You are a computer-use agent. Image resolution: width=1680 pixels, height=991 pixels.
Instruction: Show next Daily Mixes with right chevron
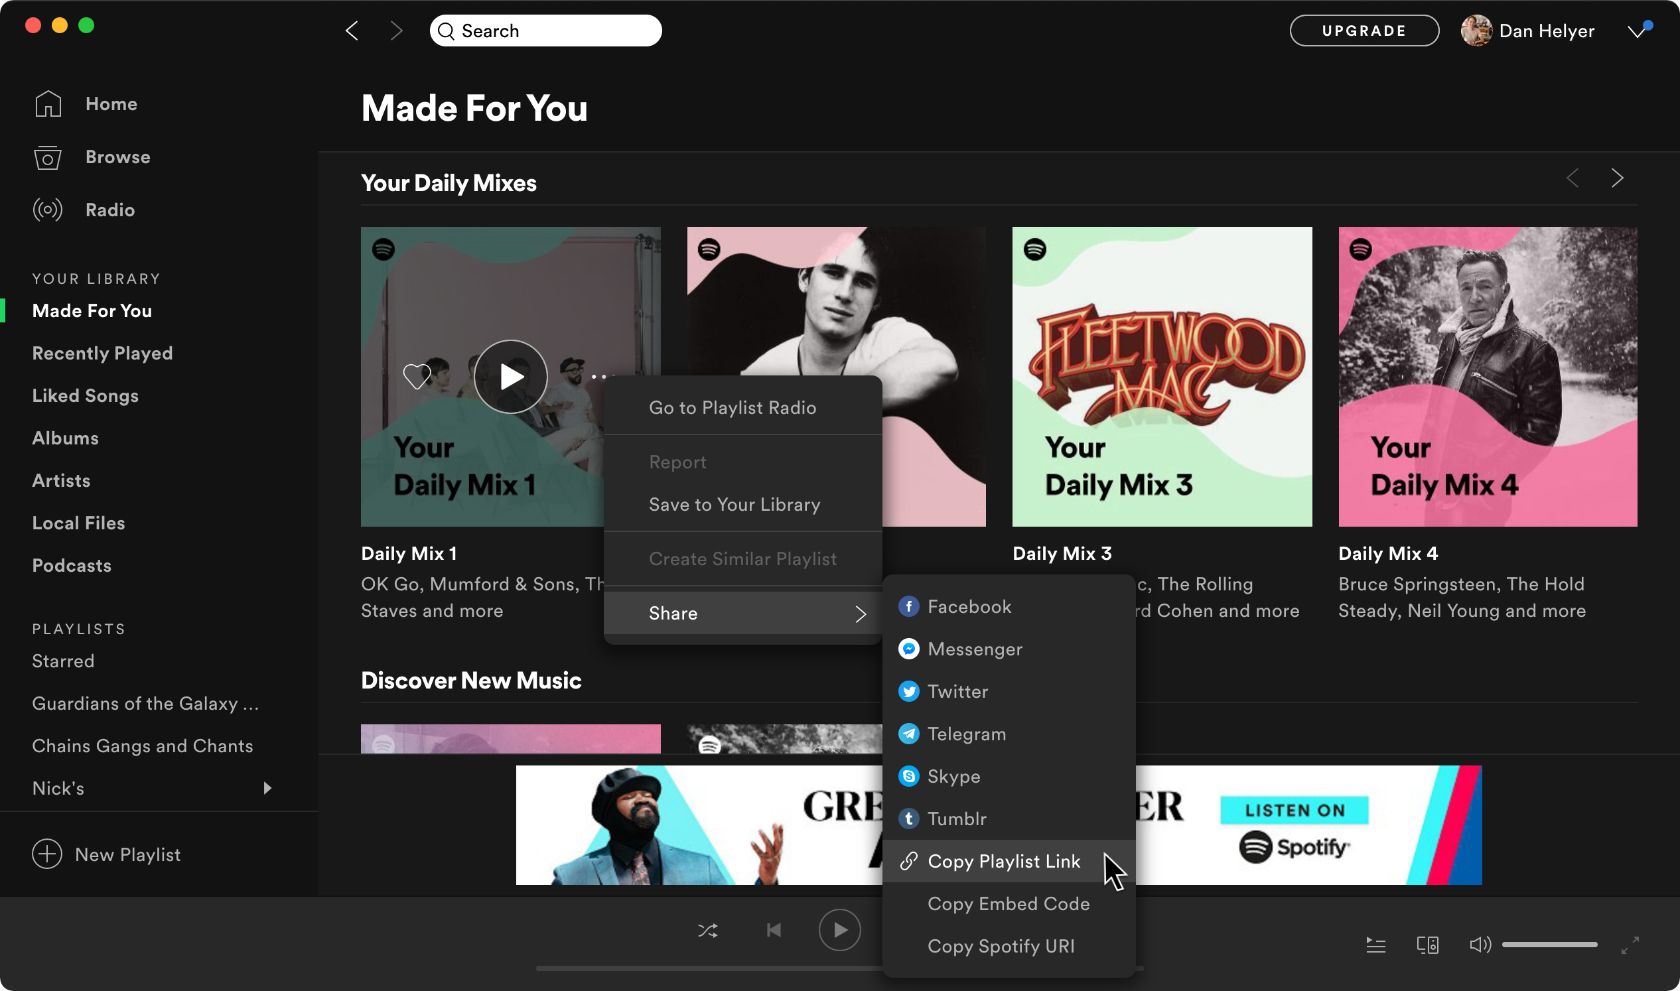[1617, 178]
